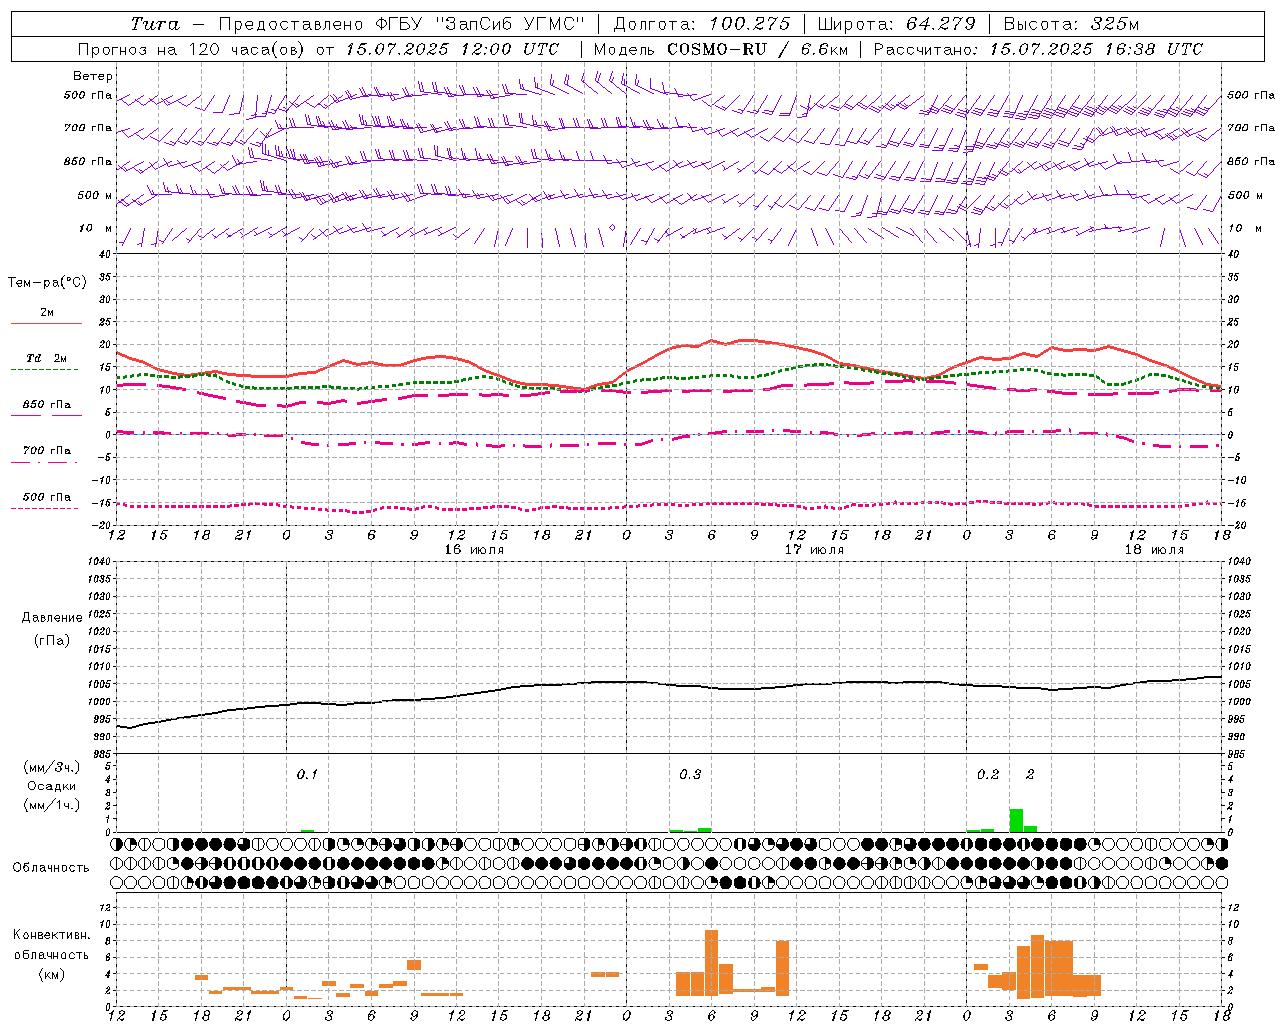Screen dimensions: 1280x1024
Task: Click the "Ветер" wind panel label
Action: (93, 76)
